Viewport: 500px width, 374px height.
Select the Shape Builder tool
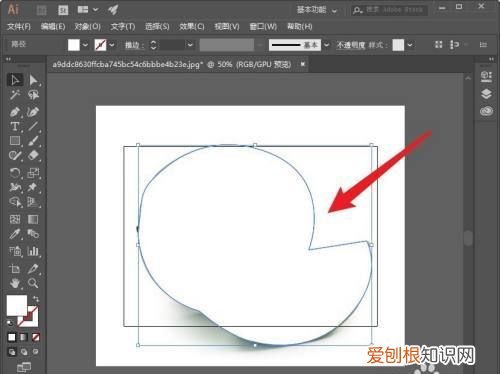coord(15,202)
